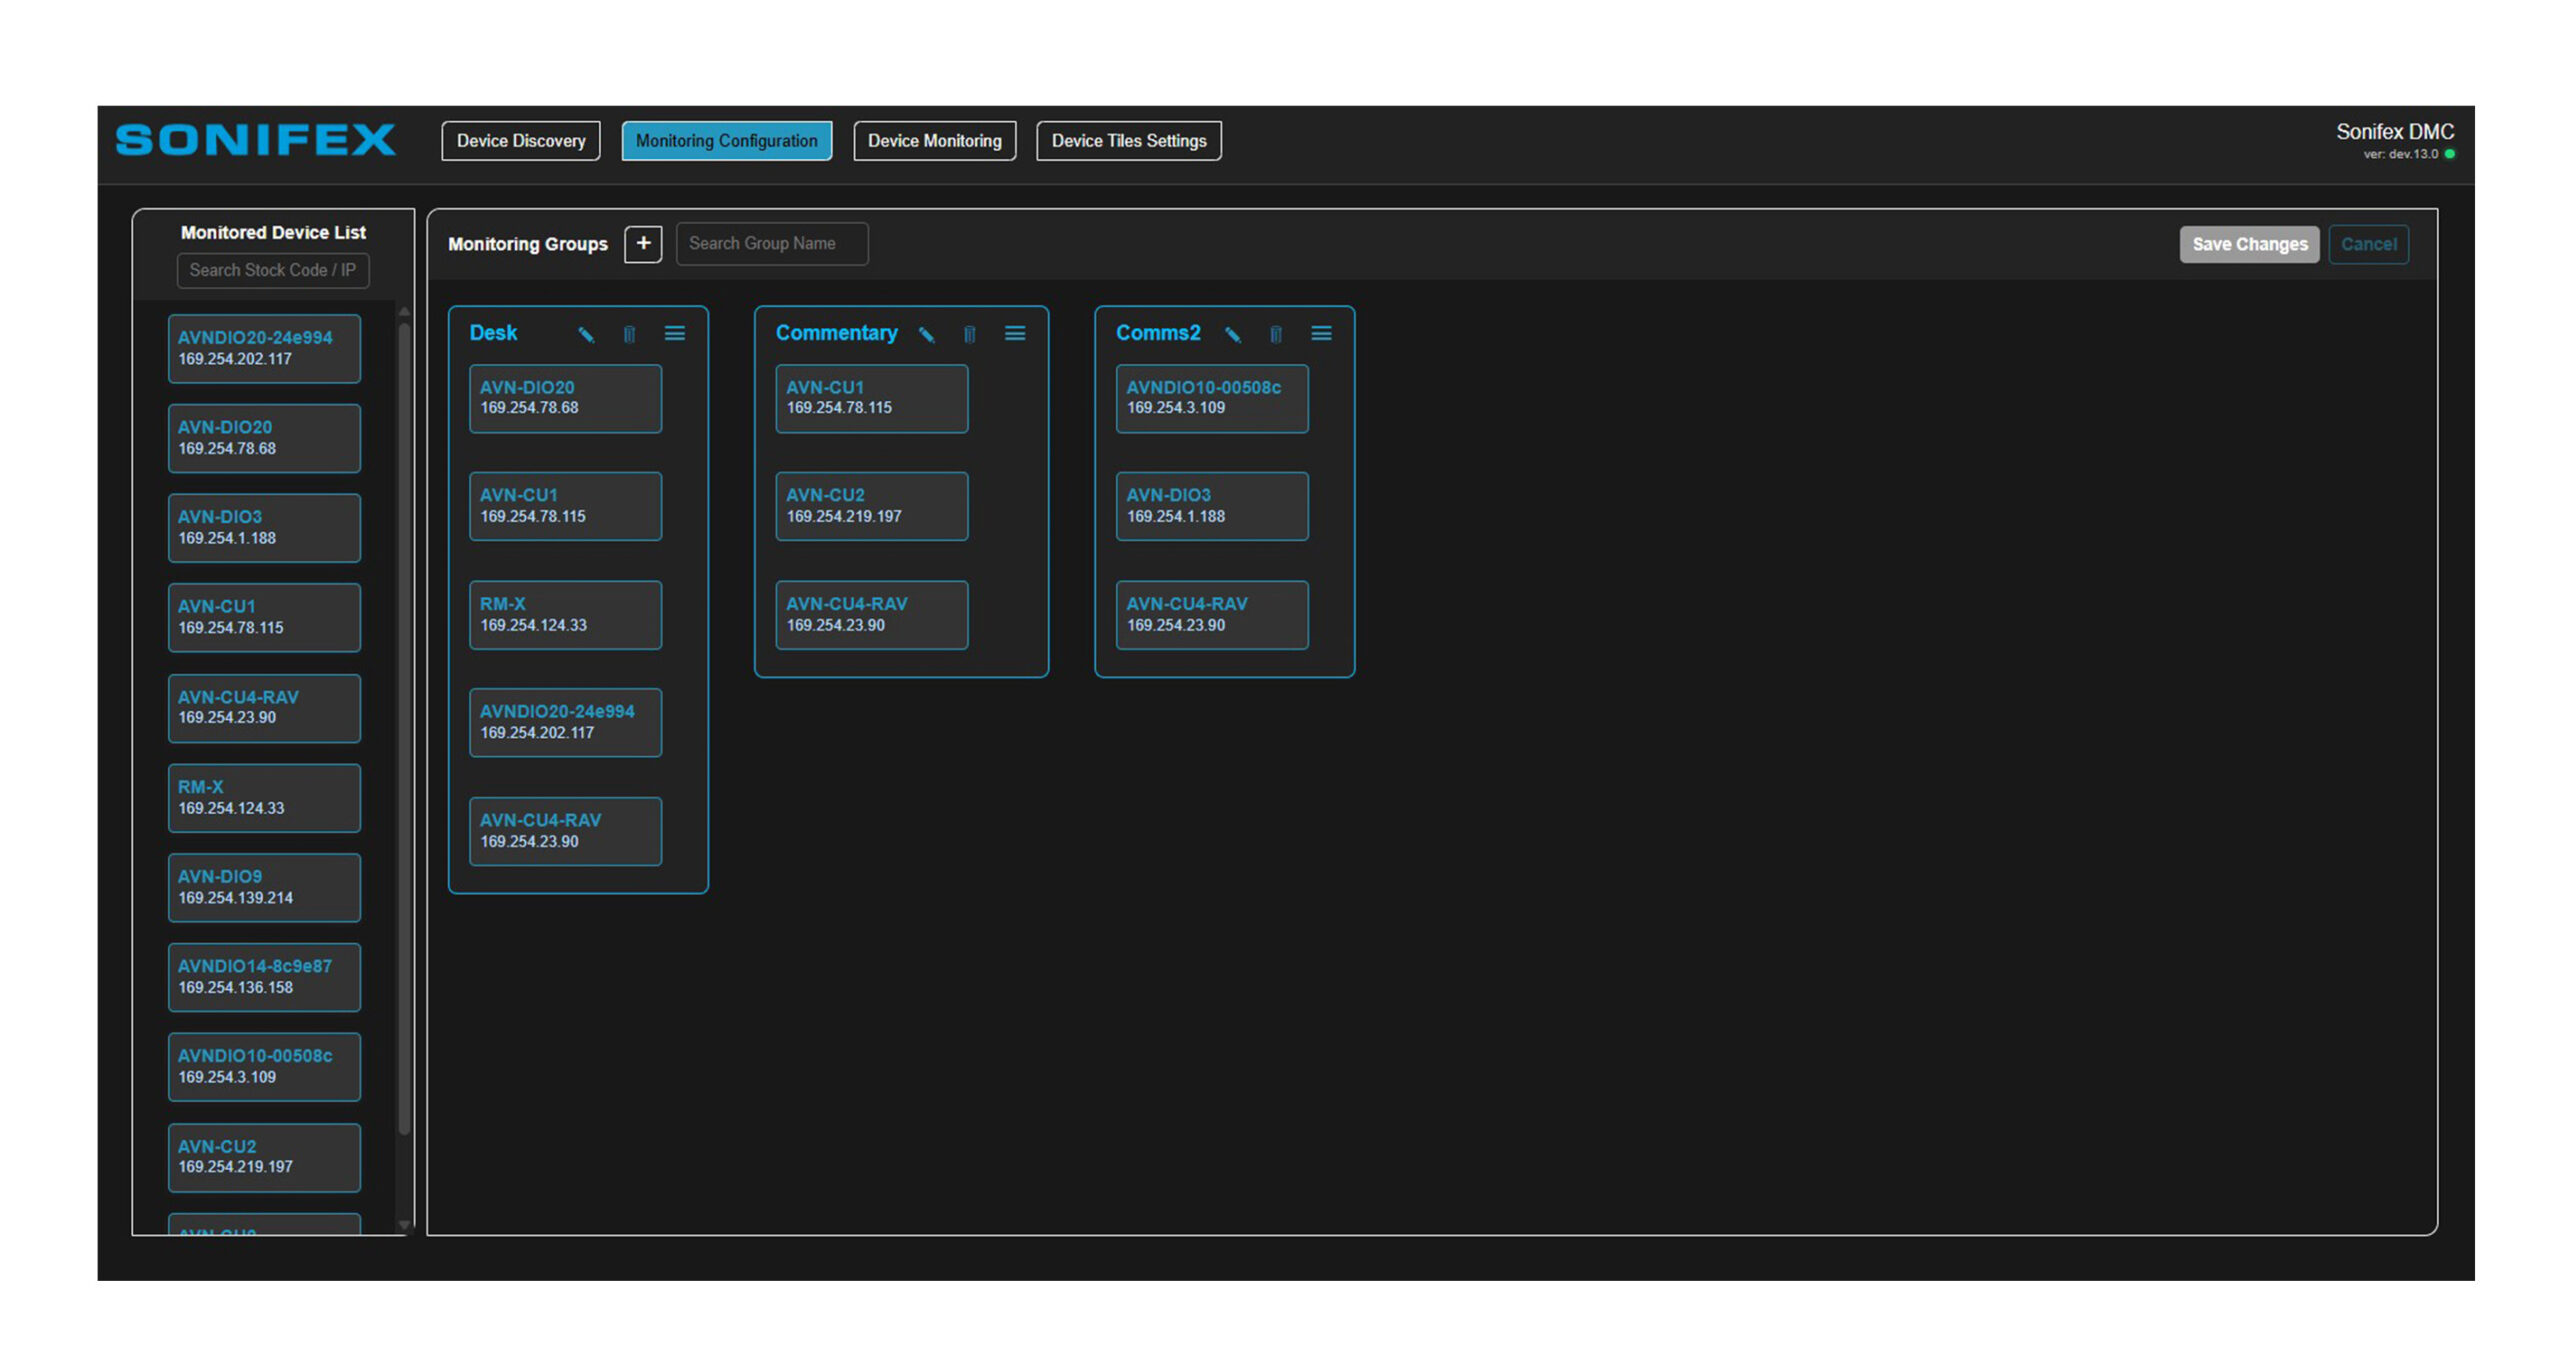Viewport: 2560px width, 1355px height.
Task: Open Comms2 group hamburger menu
Action: (1321, 333)
